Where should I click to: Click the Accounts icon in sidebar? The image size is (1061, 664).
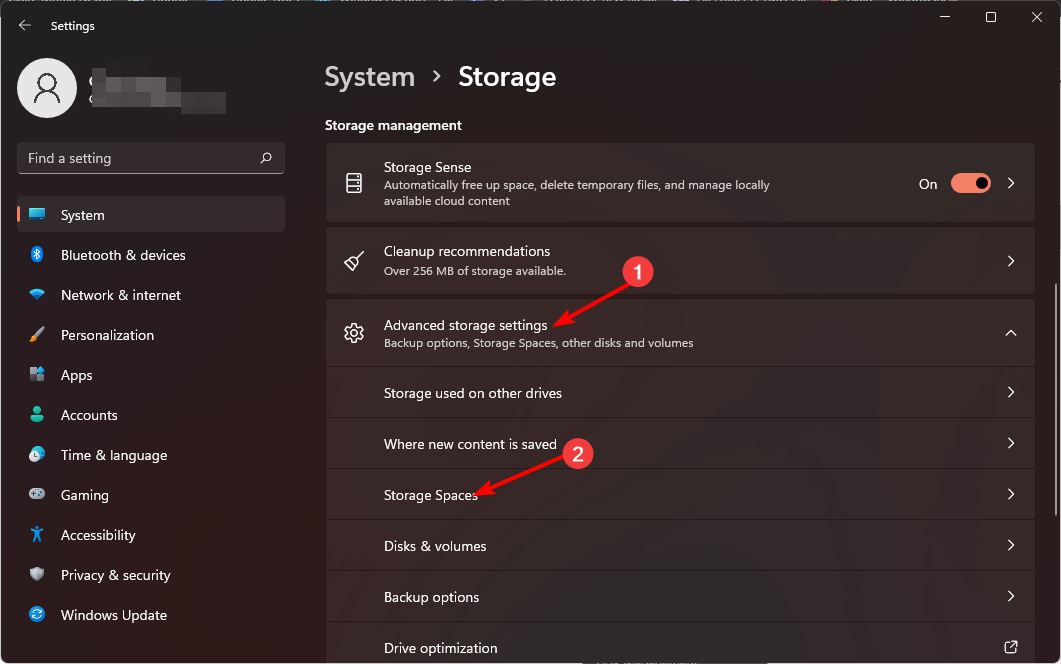click(x=37, y=415)
